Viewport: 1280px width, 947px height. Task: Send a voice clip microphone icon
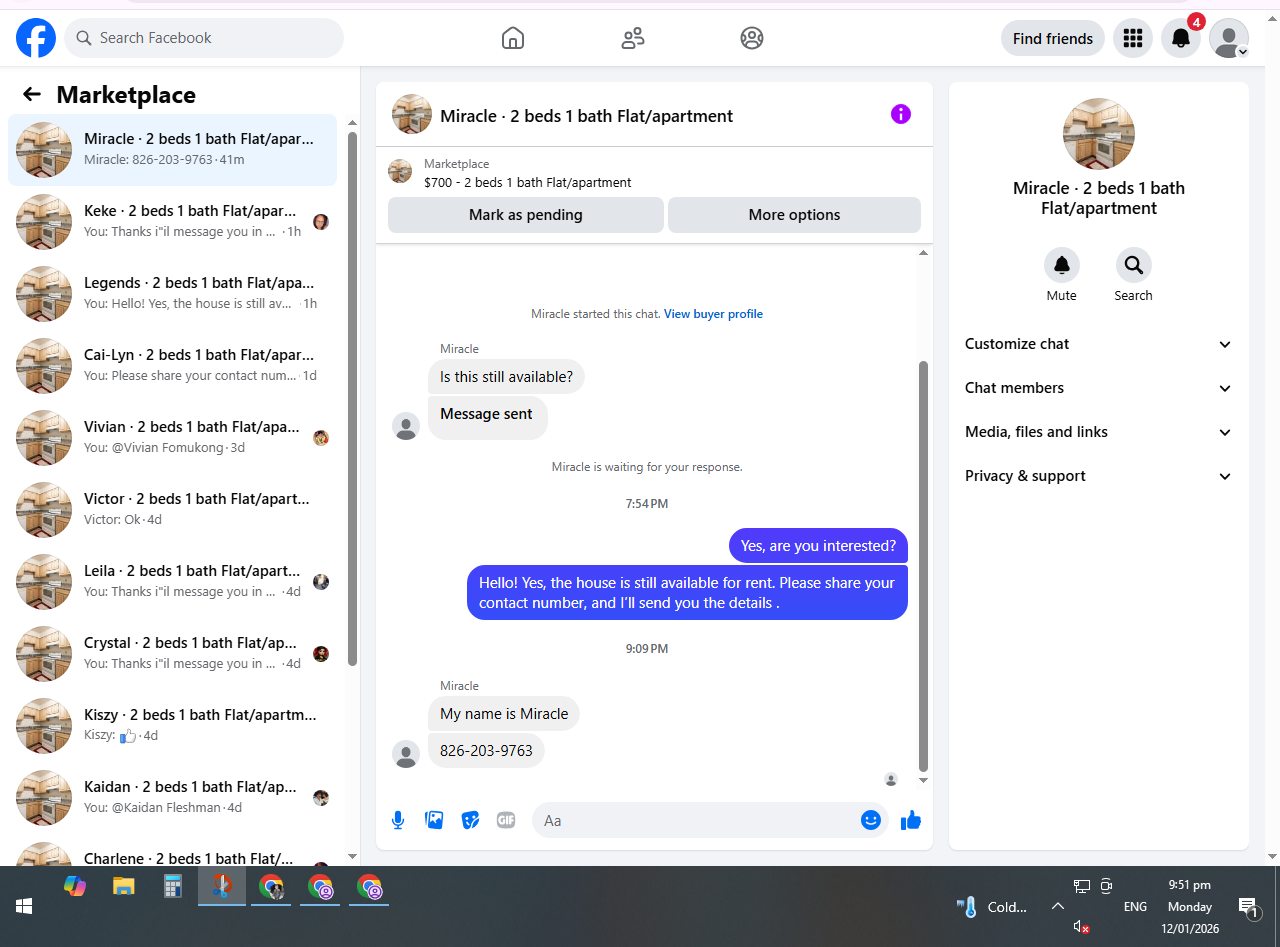coord(398,820)
